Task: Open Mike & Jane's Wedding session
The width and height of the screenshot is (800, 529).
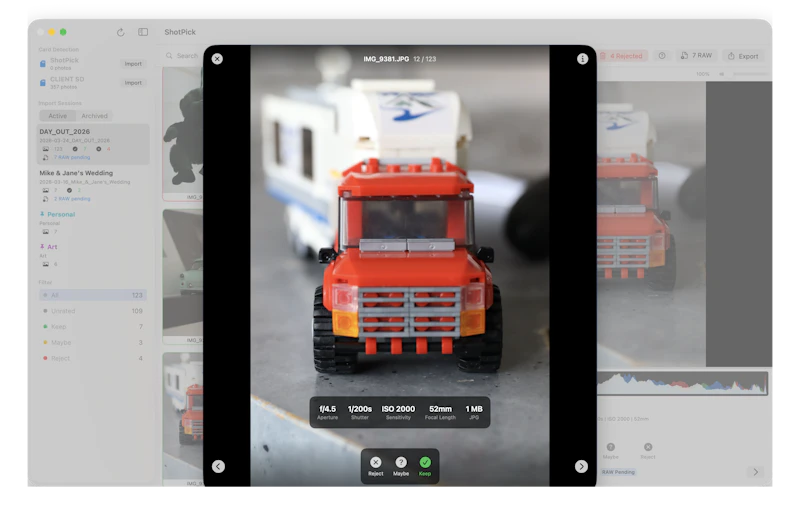Action: click(x=93, y=186)
